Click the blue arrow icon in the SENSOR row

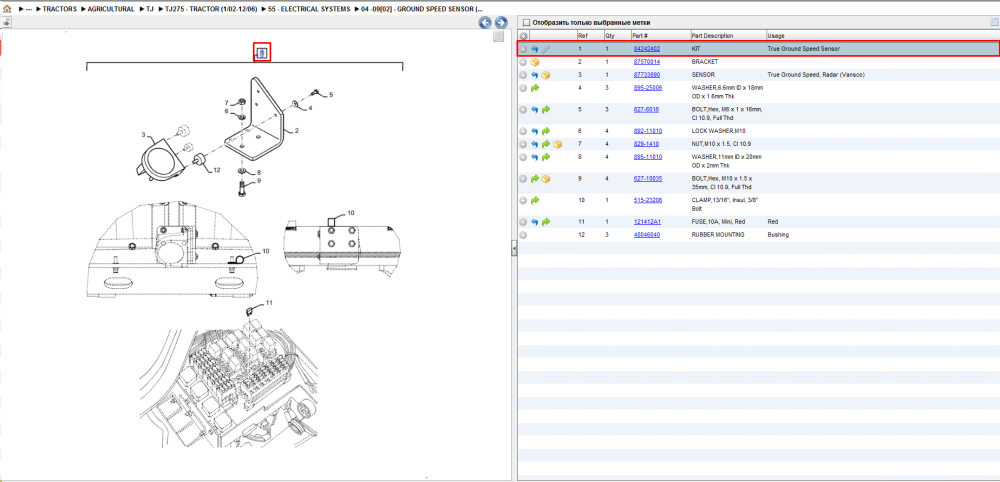[x=535, y=75]
